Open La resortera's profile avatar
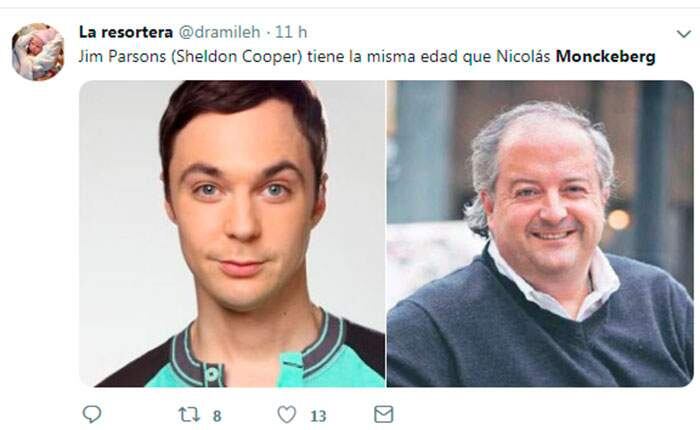The width and height of the screenshot is (700, 430). (38, 51)
